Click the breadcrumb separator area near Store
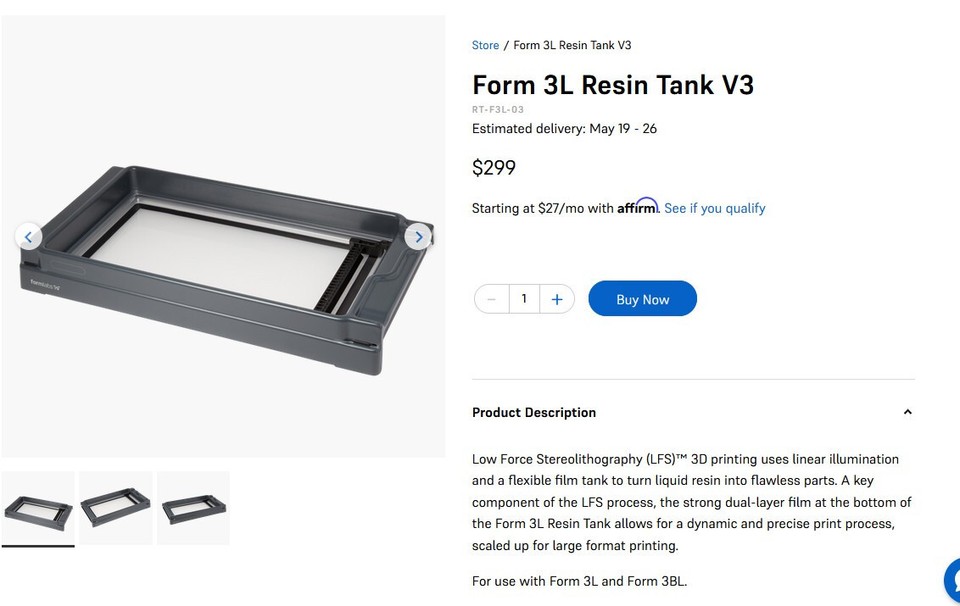 tap(505, 45)
